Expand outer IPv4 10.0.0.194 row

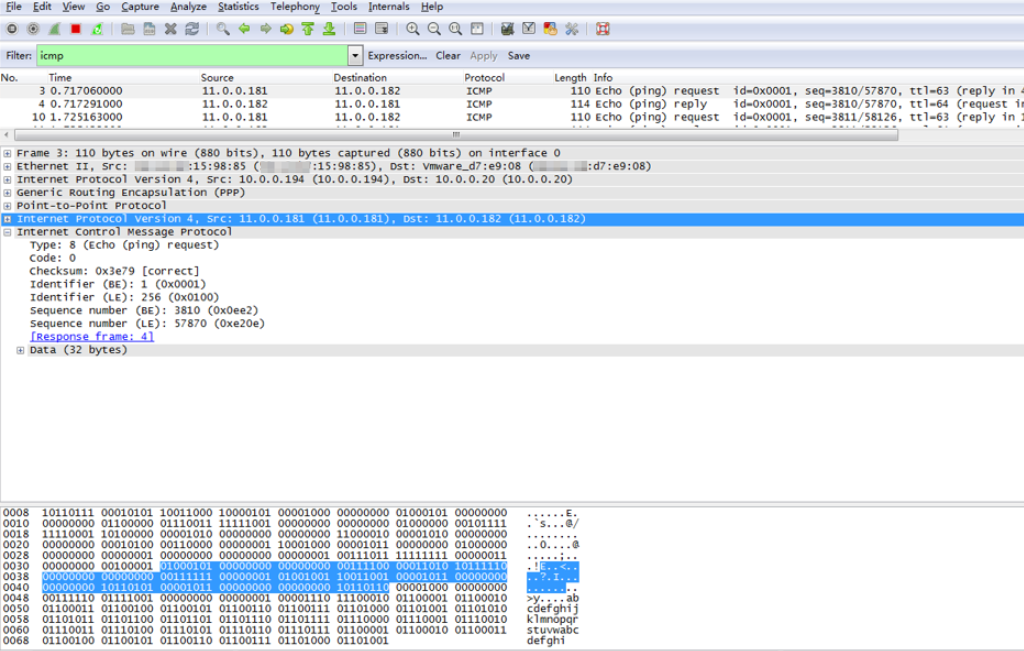coord(7,179)
